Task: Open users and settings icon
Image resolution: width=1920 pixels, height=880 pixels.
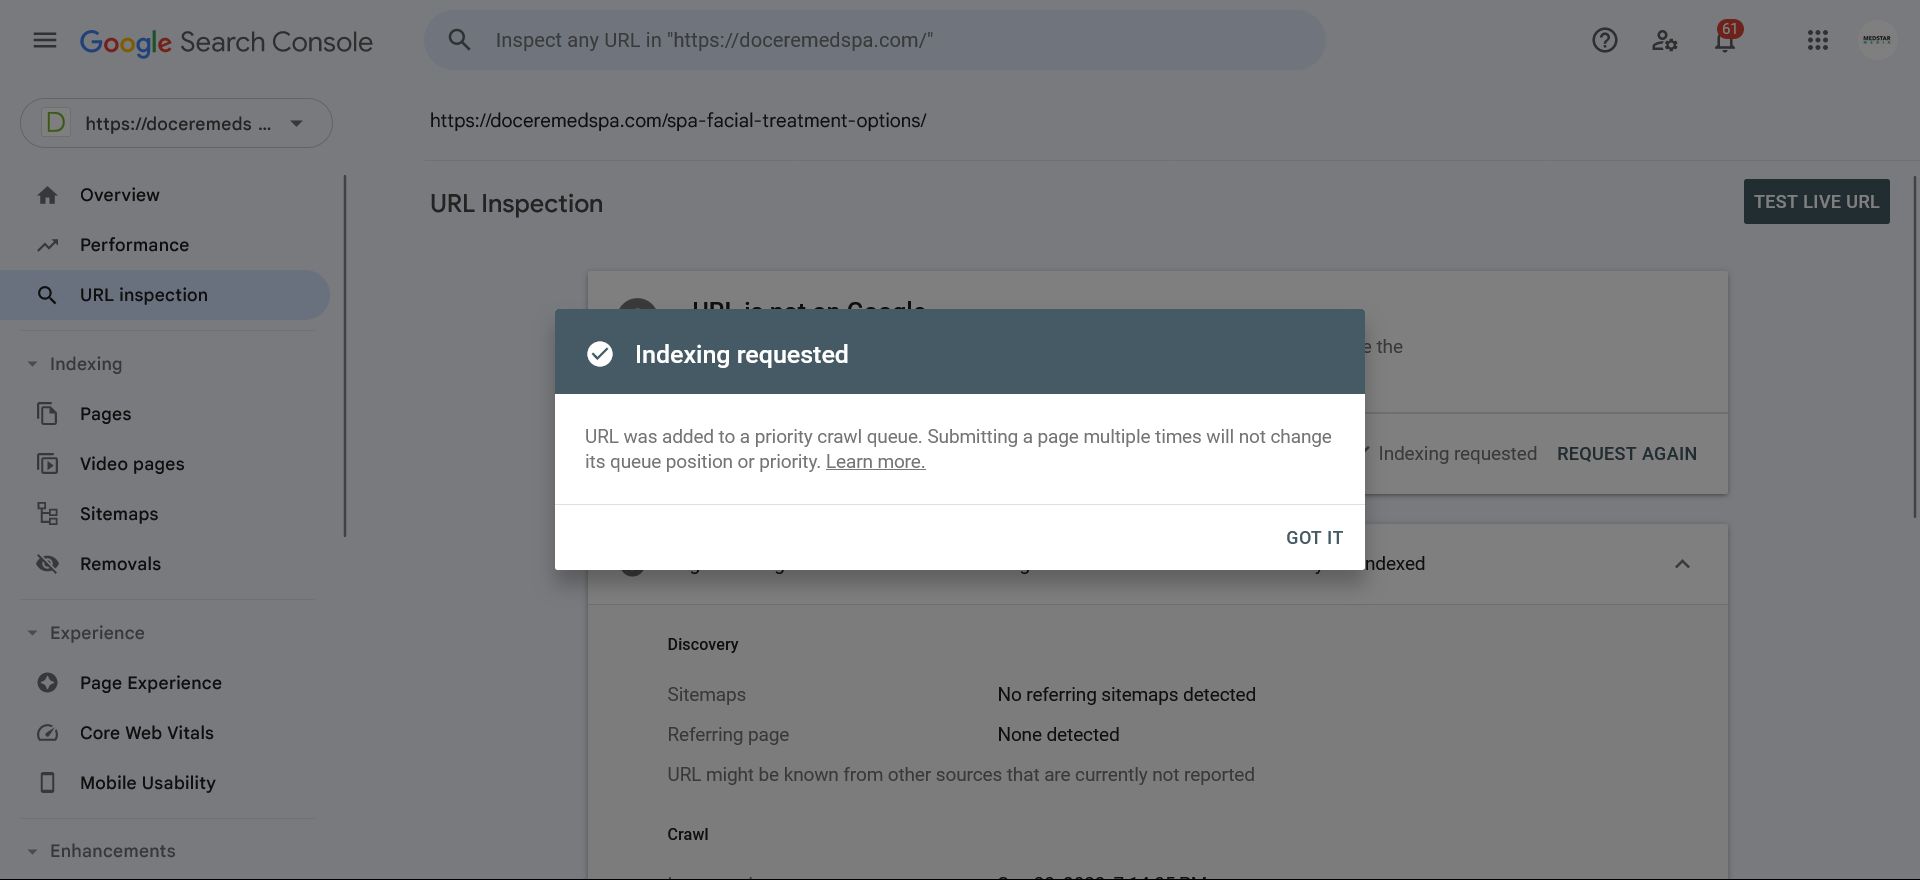Action: [x=1664, y=40]
